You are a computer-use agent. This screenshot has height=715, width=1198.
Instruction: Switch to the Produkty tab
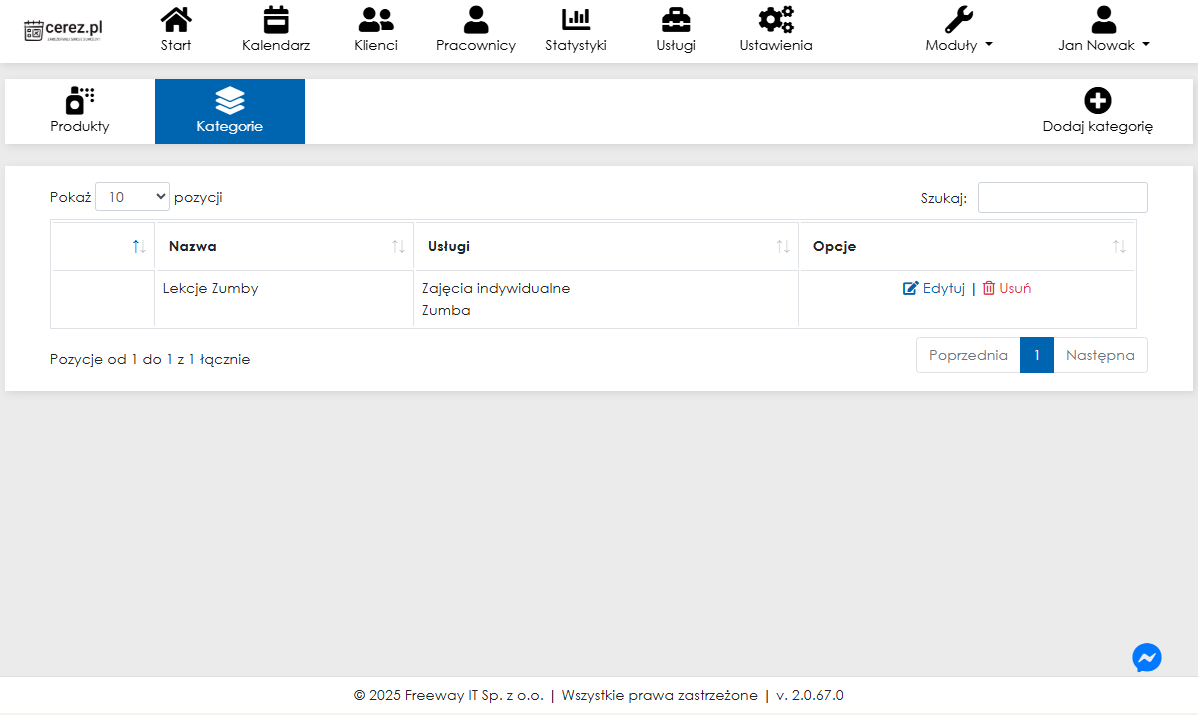point(80,111)
